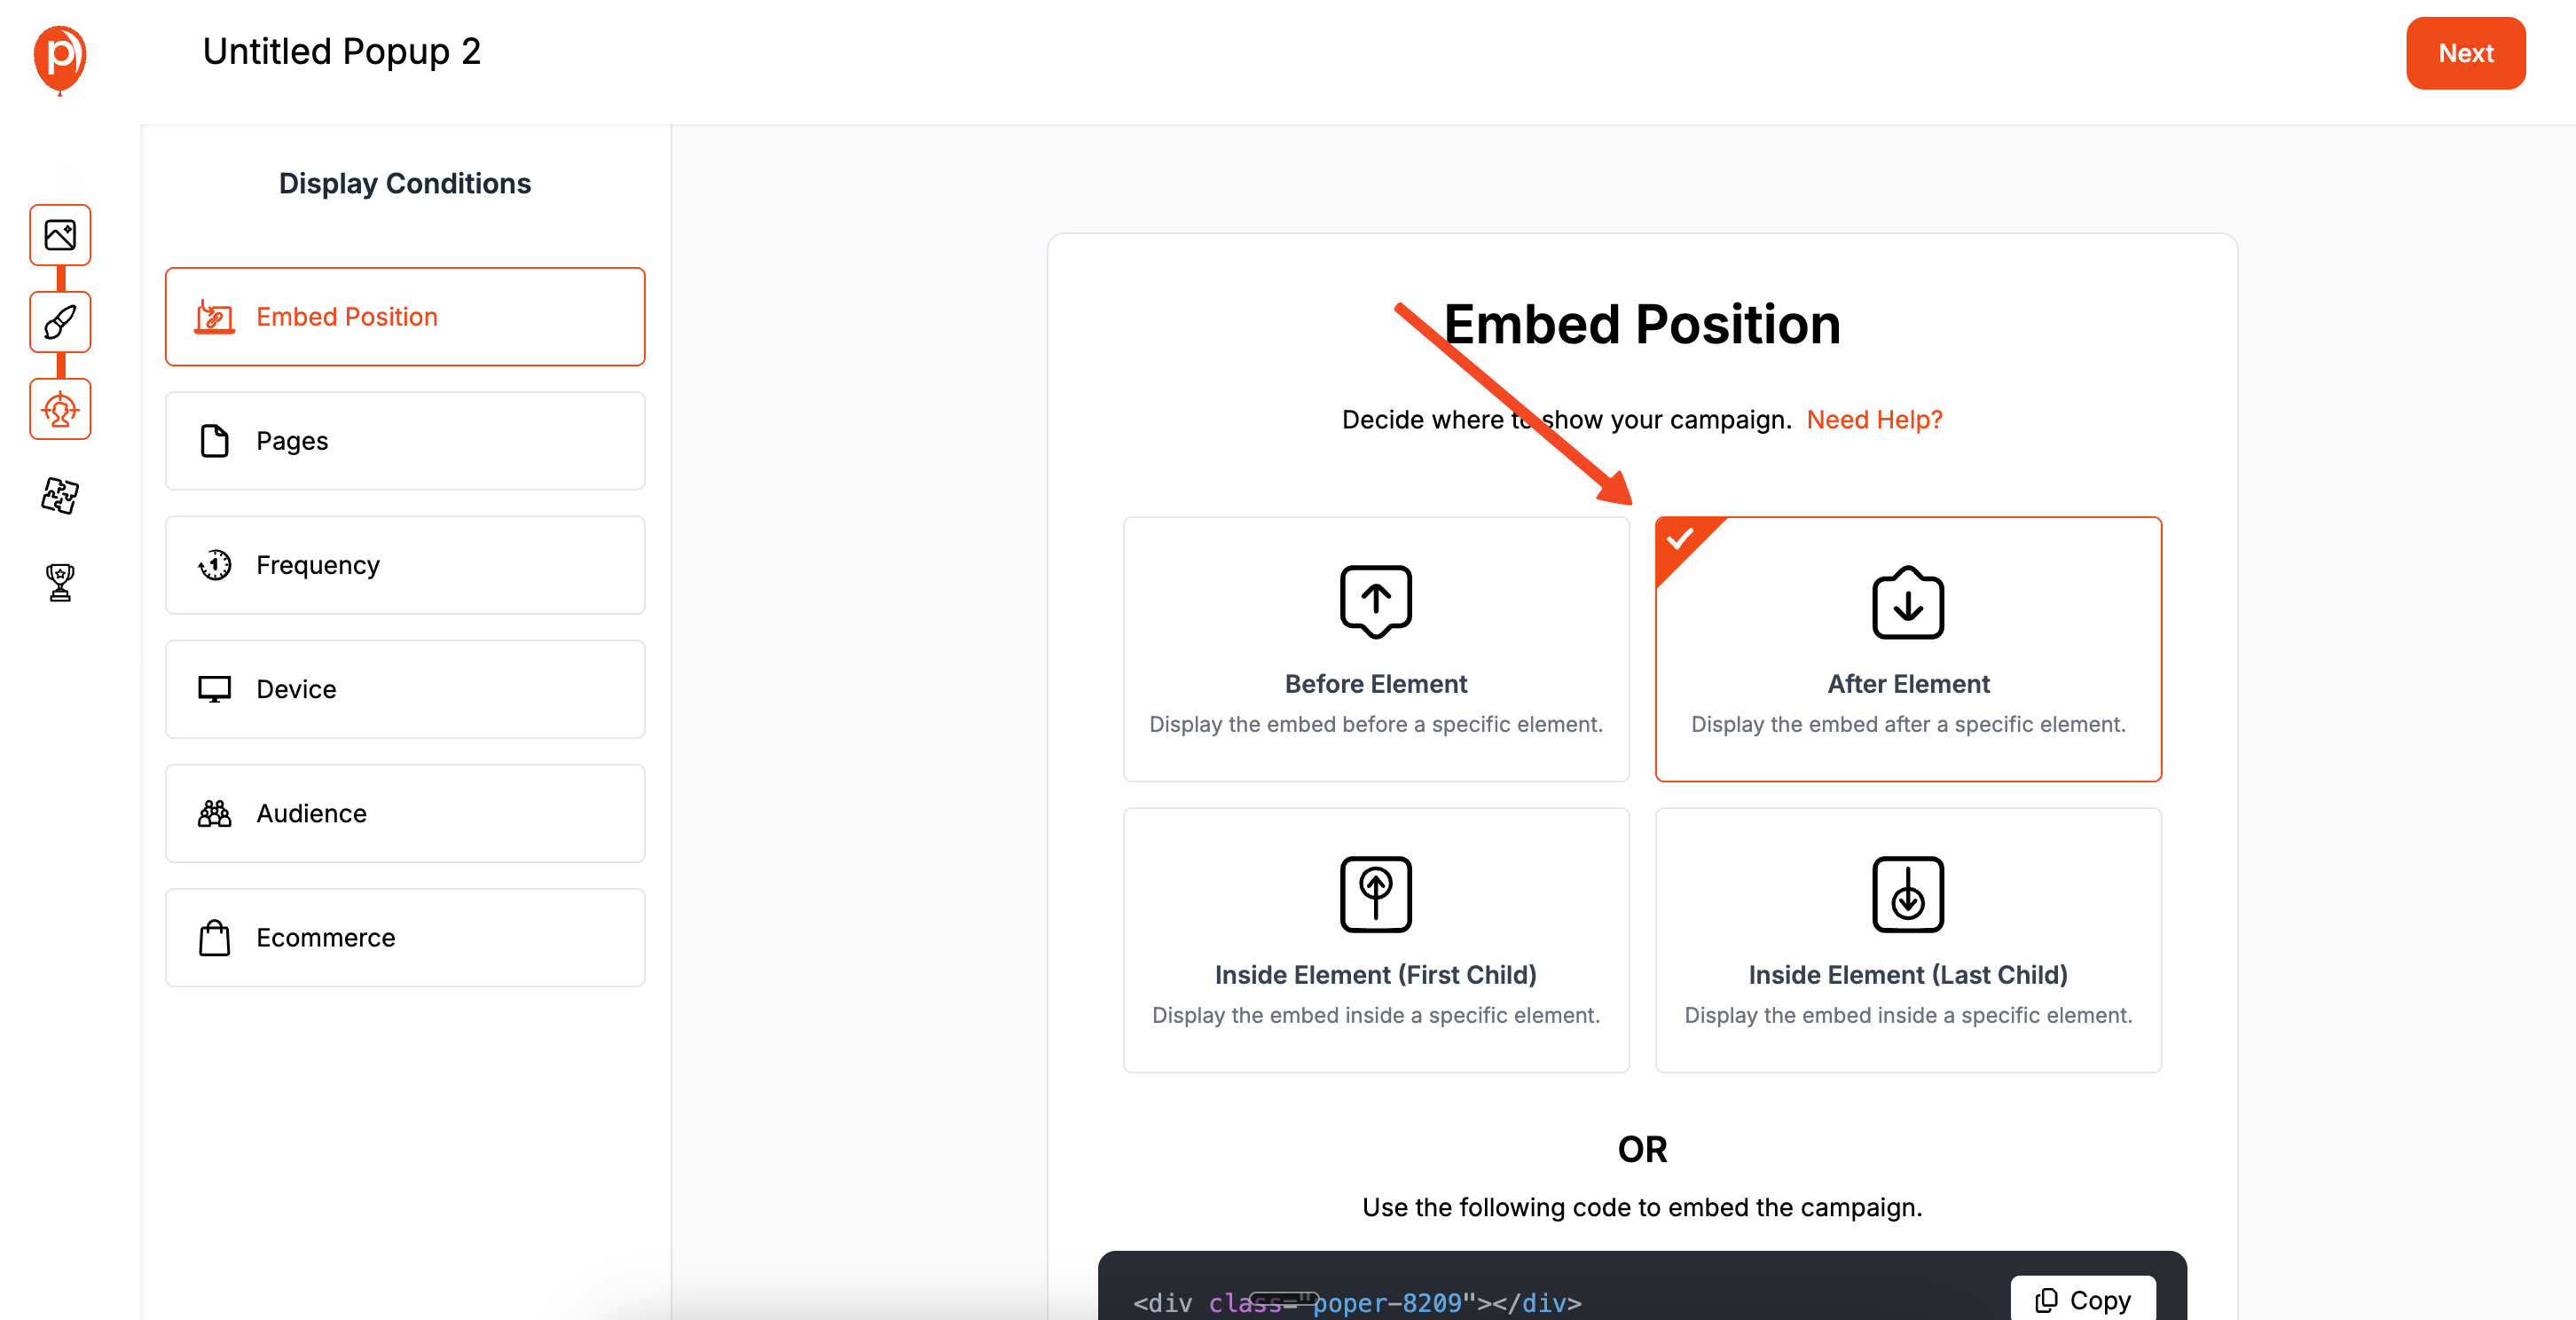Click the Inside Element Last Child icon
This screenshot has width=2576, height=1320.
(1907, 893)
